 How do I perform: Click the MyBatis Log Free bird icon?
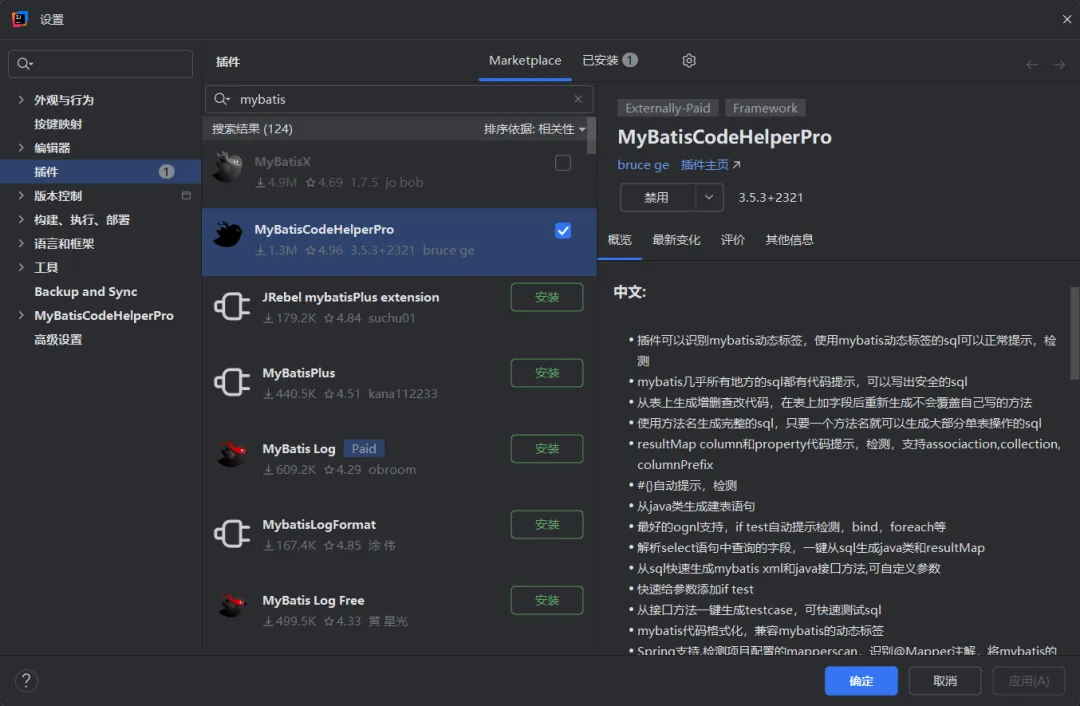click(232, 606)
